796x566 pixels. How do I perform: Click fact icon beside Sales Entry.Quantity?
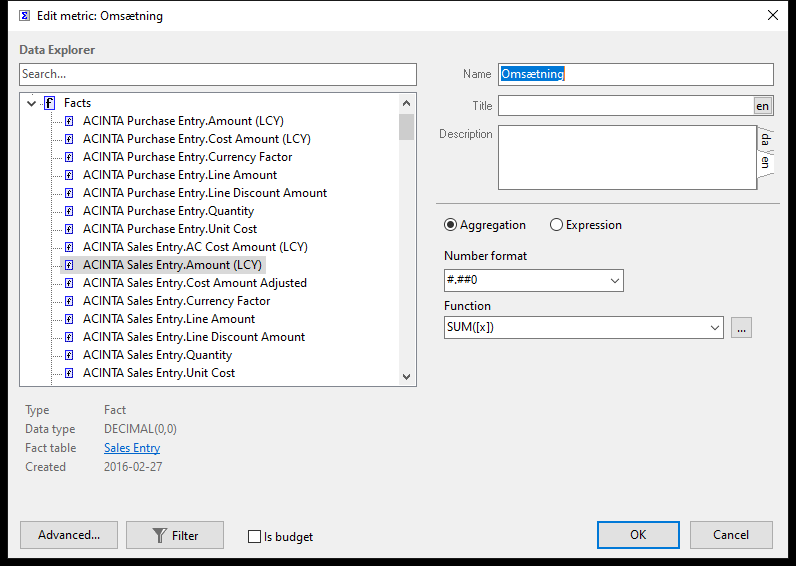[69, 355]
